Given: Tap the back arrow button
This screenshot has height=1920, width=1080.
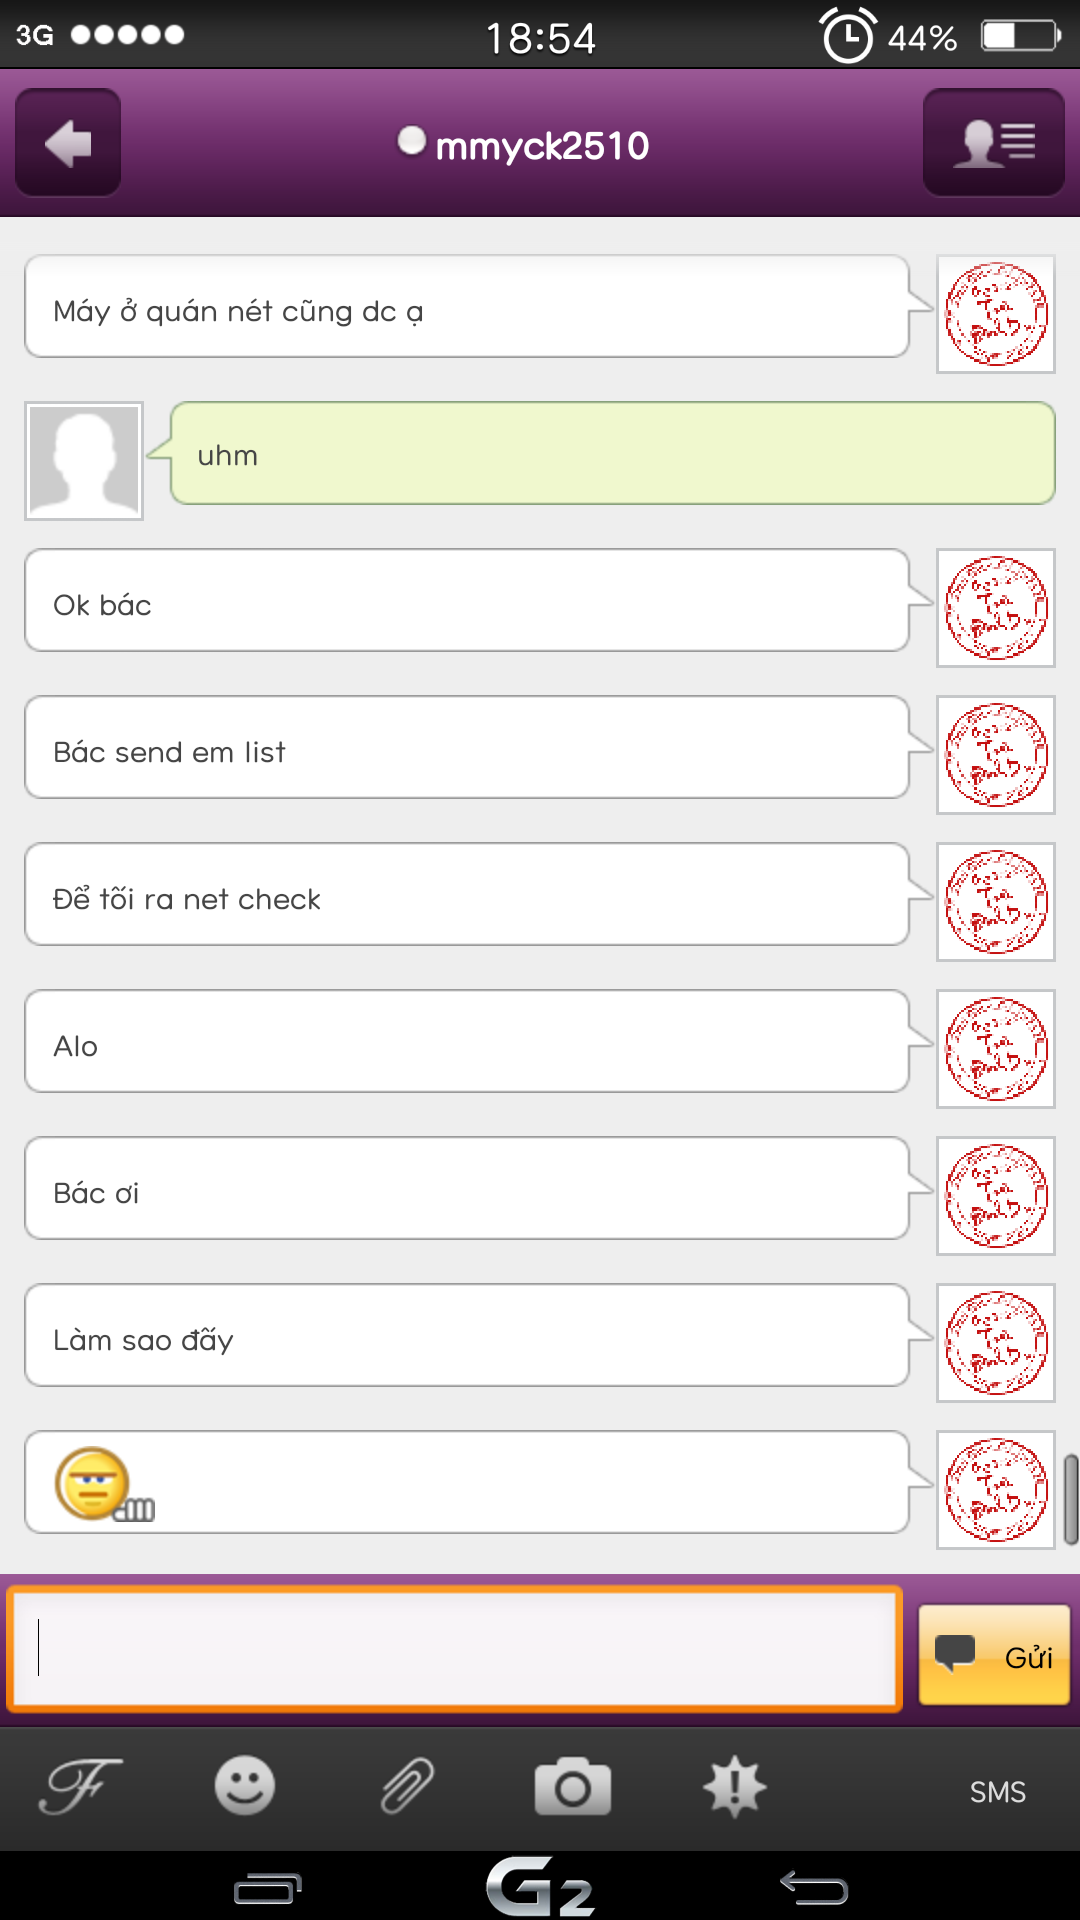Looking at the screenshot, I should [68, 143].
